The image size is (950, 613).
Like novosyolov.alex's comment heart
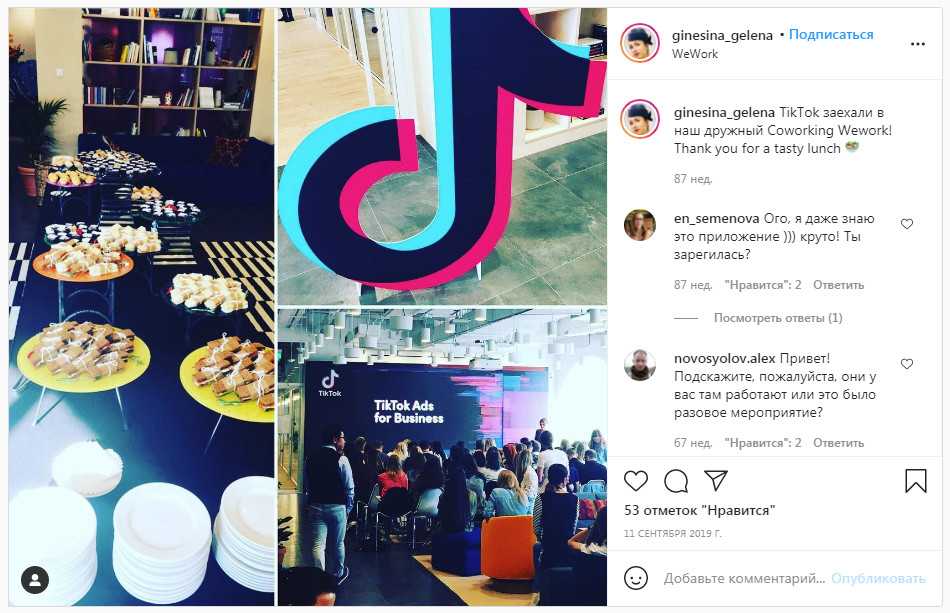point(906,364)
